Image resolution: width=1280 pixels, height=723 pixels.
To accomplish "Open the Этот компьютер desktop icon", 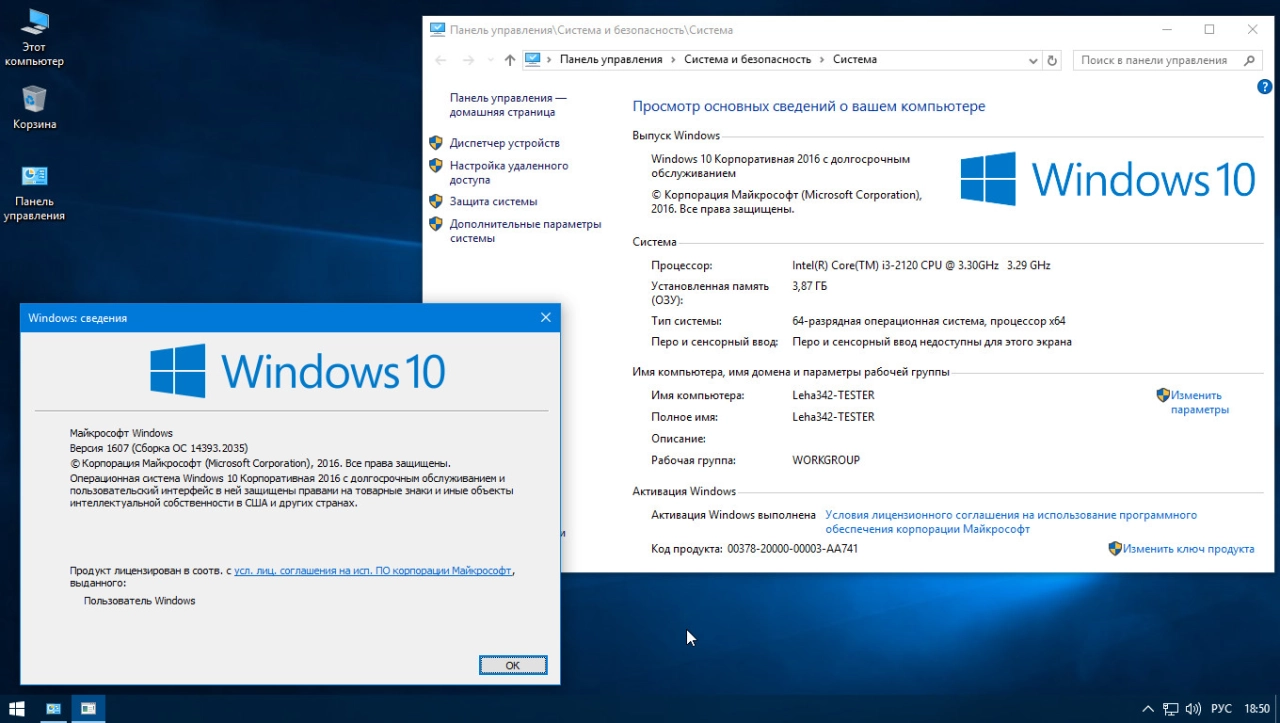I will tap(34, 37).
